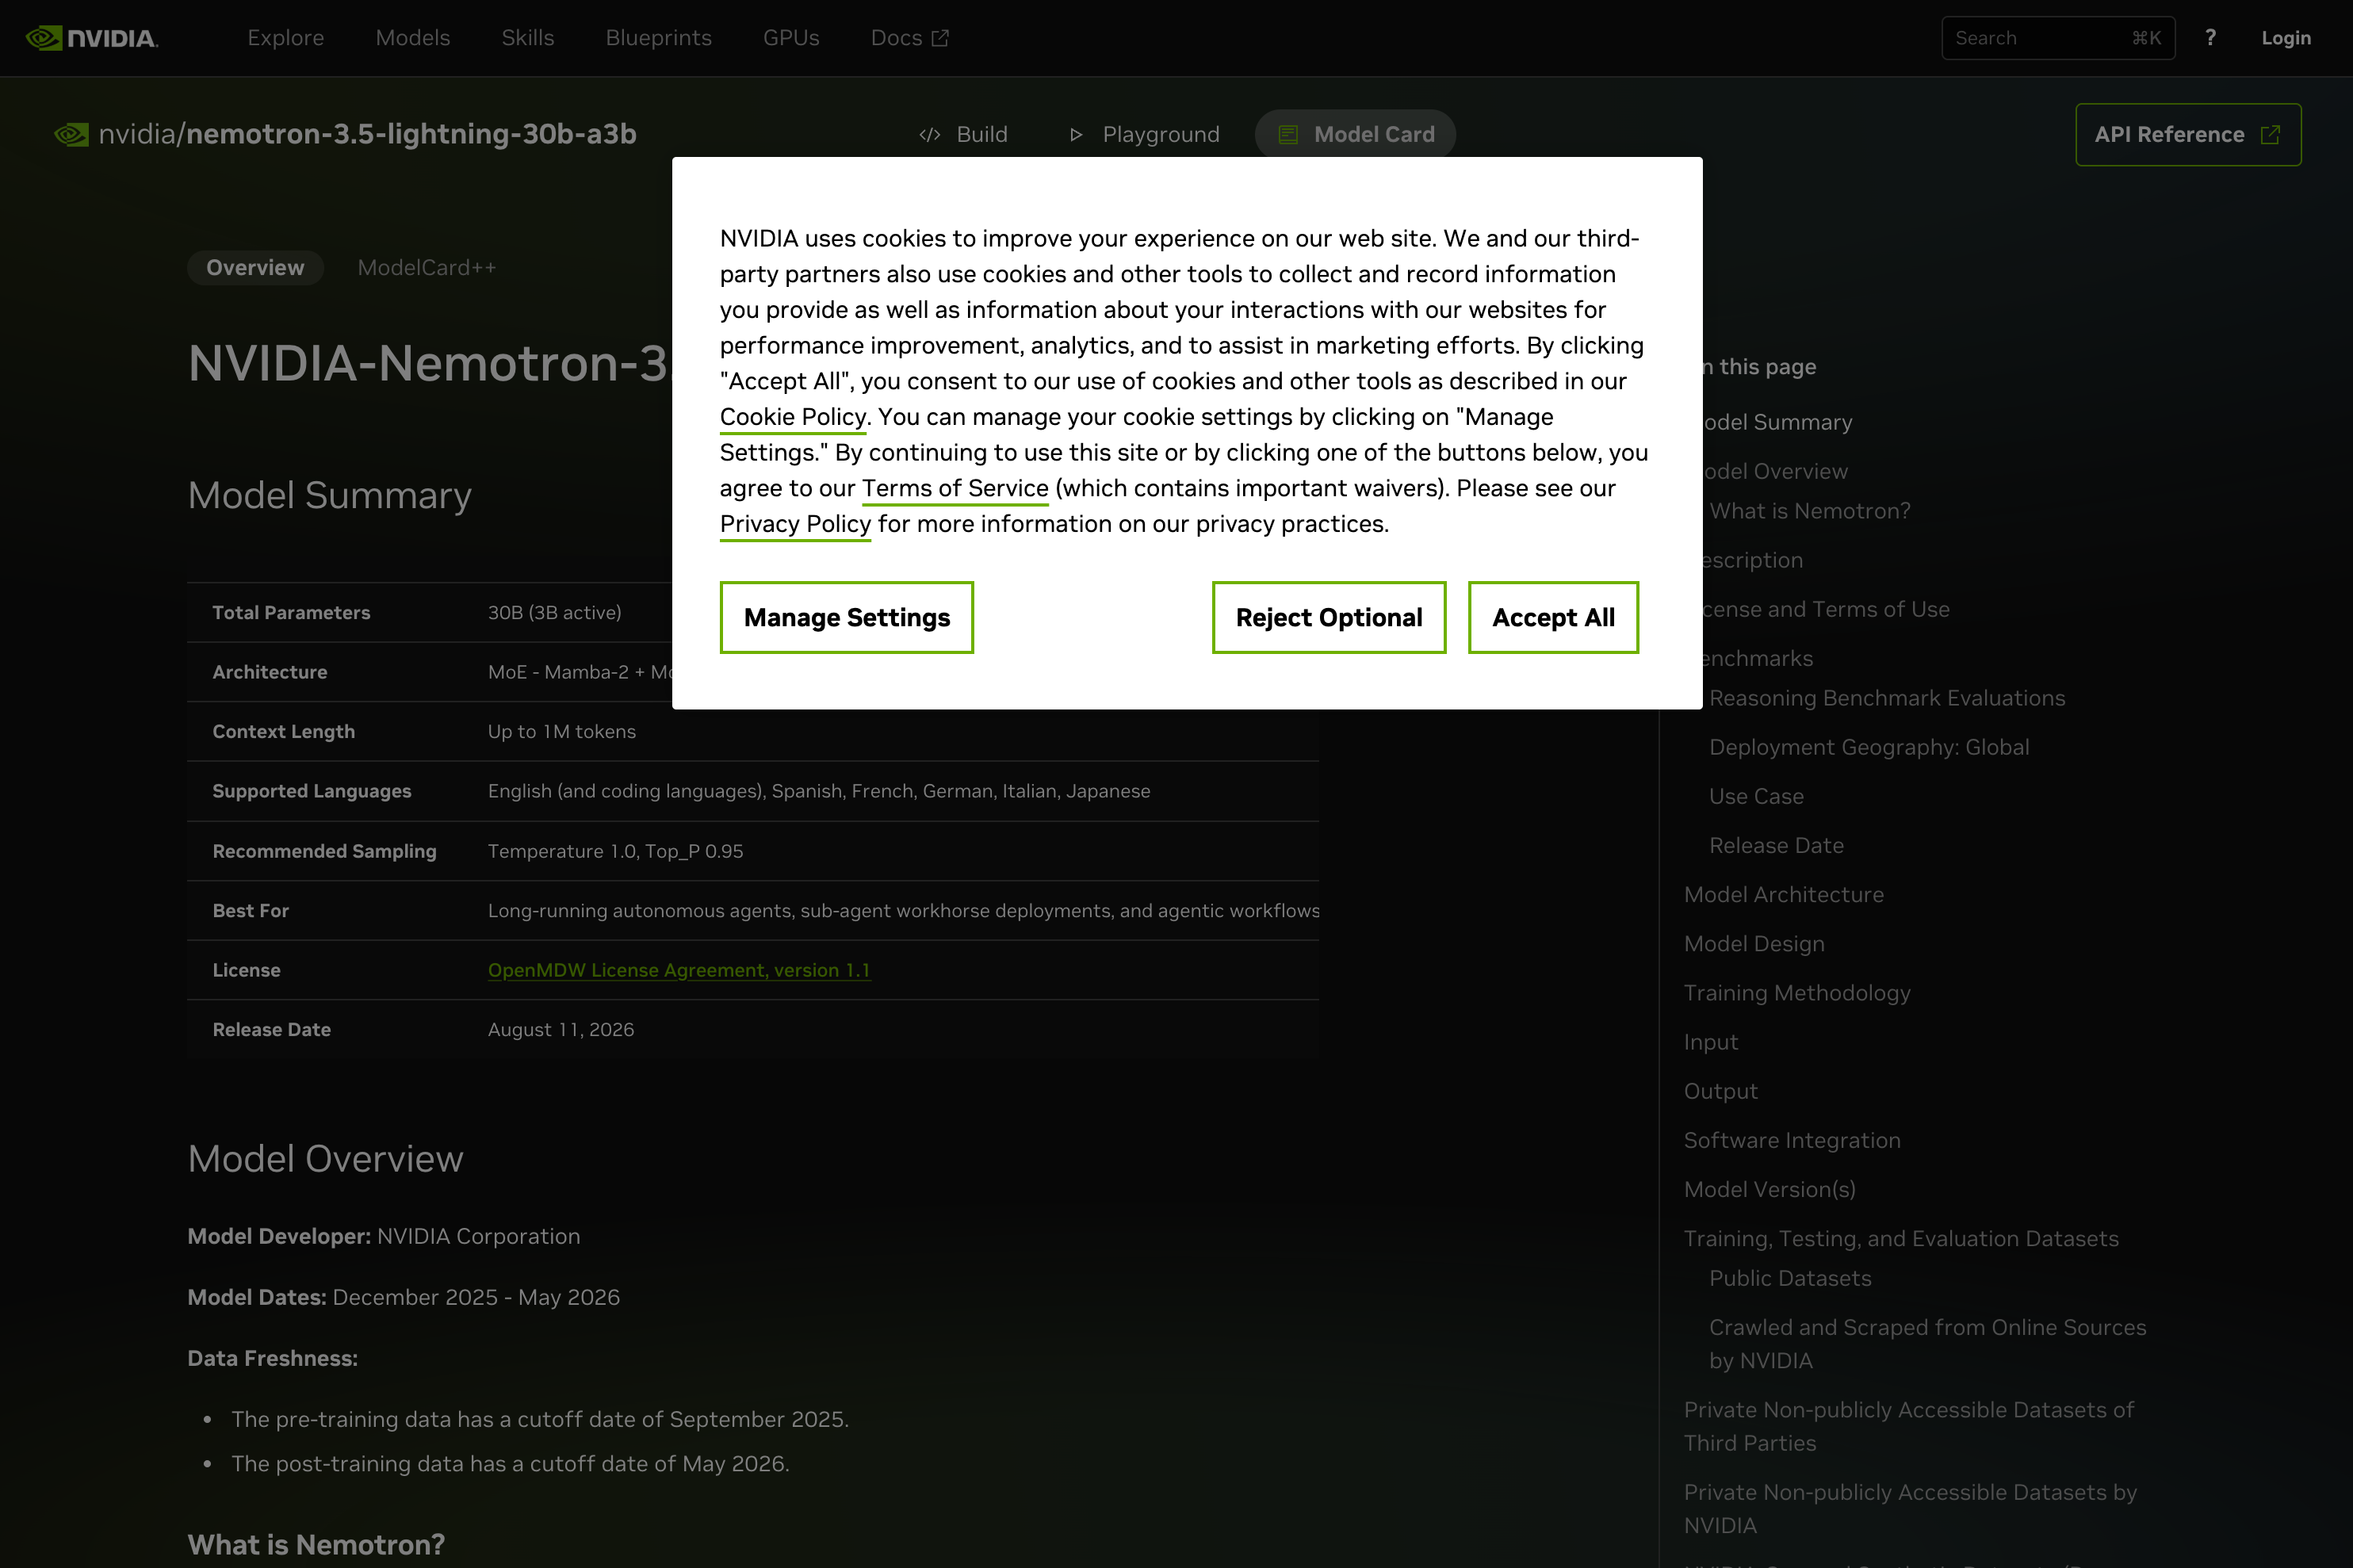The image size is (2353, 1568).
Task: Click the Reject Optional button
Action: (1329, 618)
